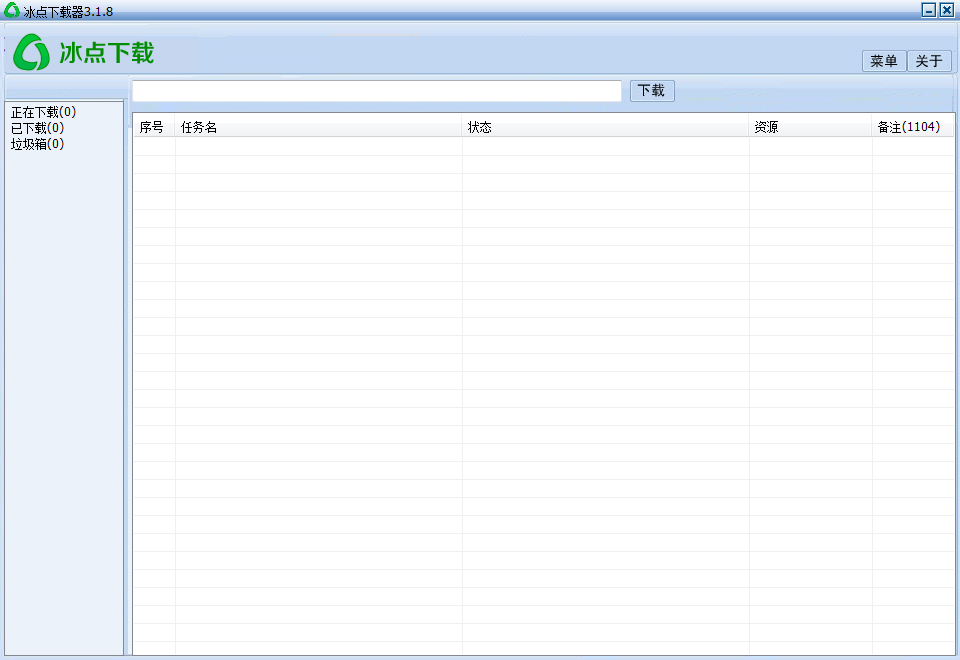Screen dimensions: 960x660
Task: Click the 冰点下载器3.1.8 title bar text
Action: pos(68,11)
